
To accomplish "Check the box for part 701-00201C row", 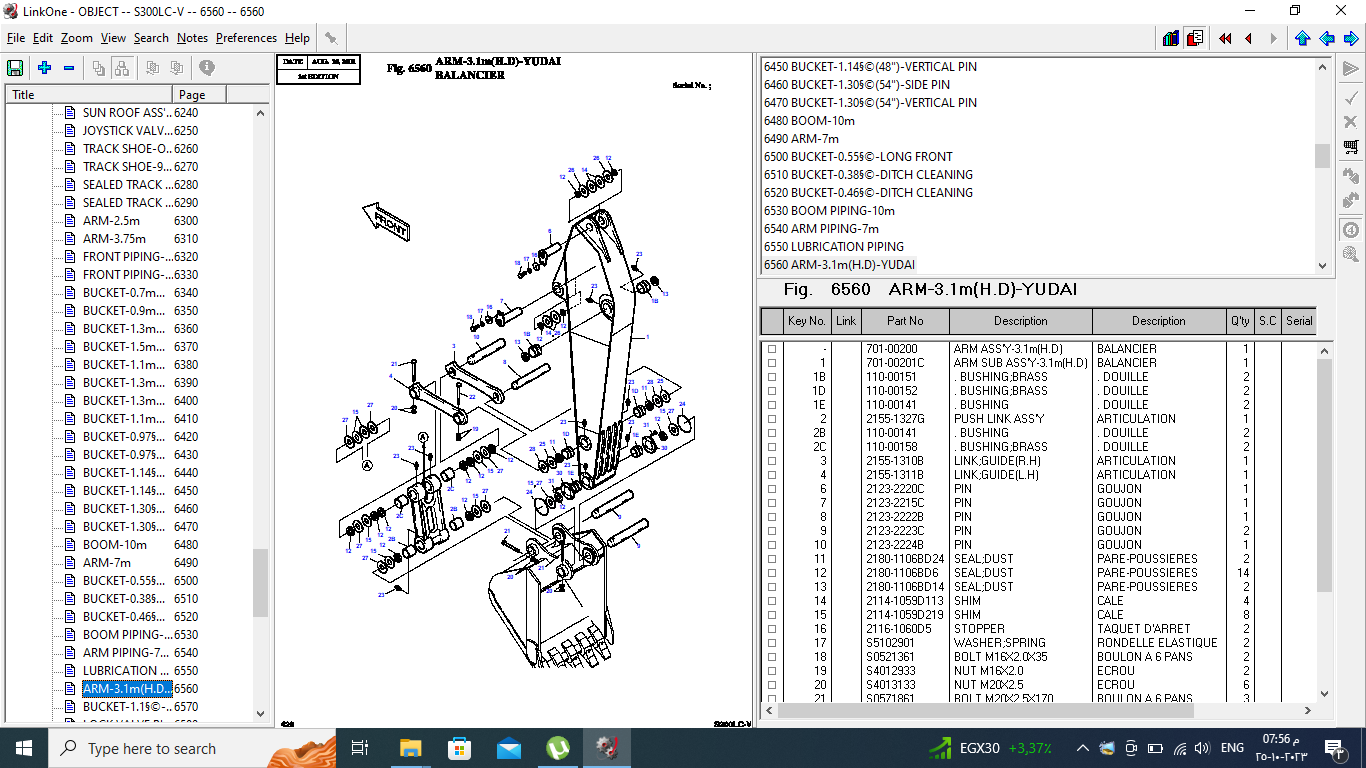I will click(x=772, y=363).
